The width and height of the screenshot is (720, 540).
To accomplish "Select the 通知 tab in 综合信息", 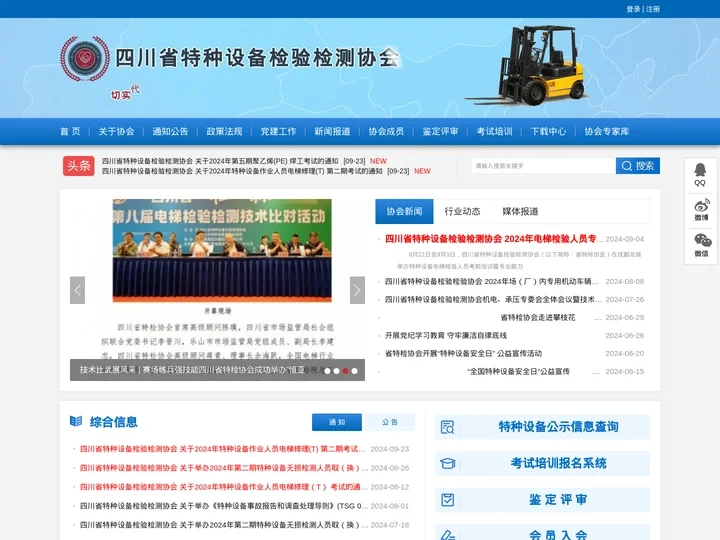I will coord(337,422).
